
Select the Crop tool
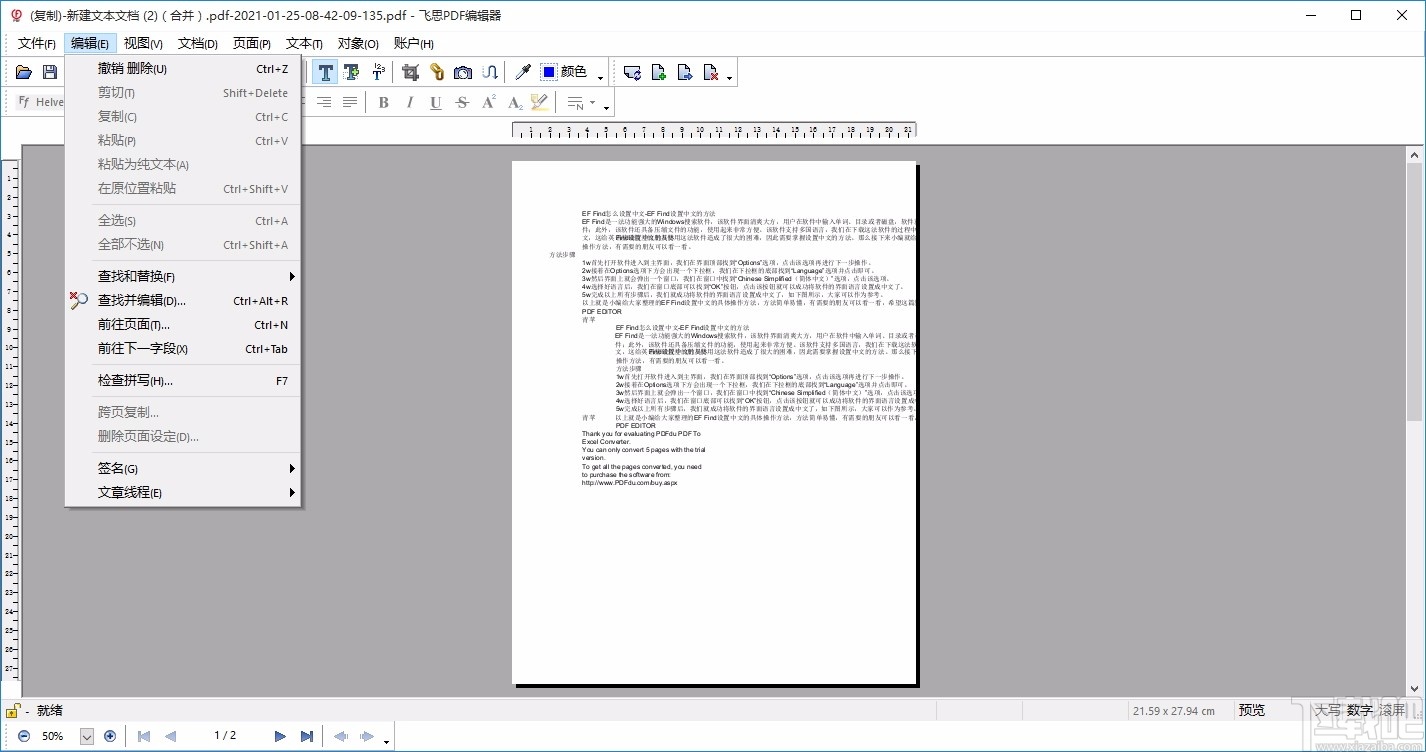[x=410, y=72]
